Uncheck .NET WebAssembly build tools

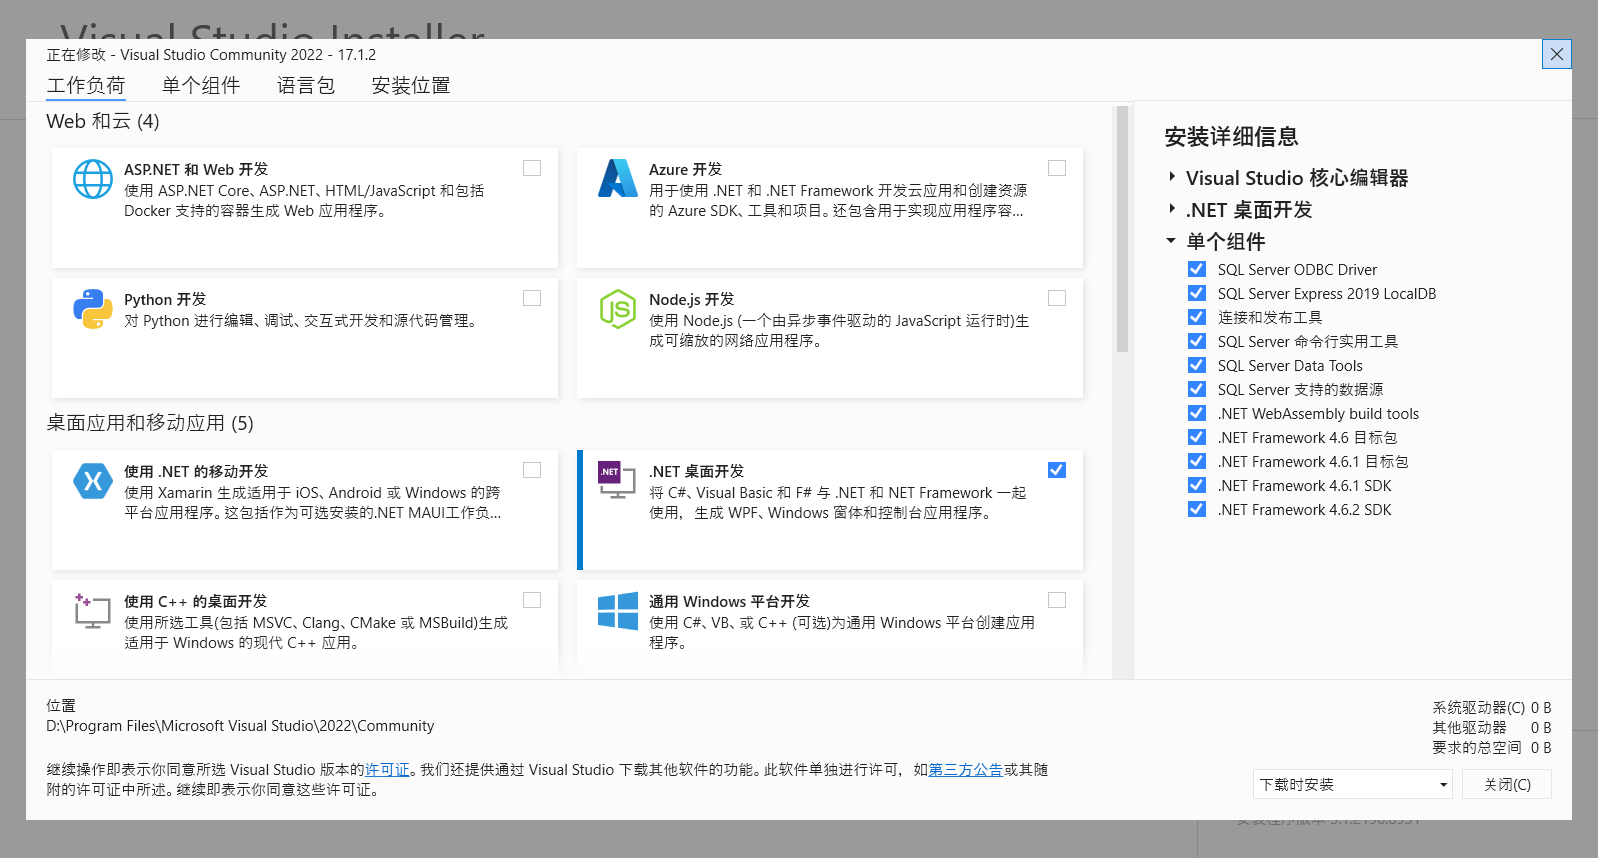pyautogui.click(x=1197, y=413)
